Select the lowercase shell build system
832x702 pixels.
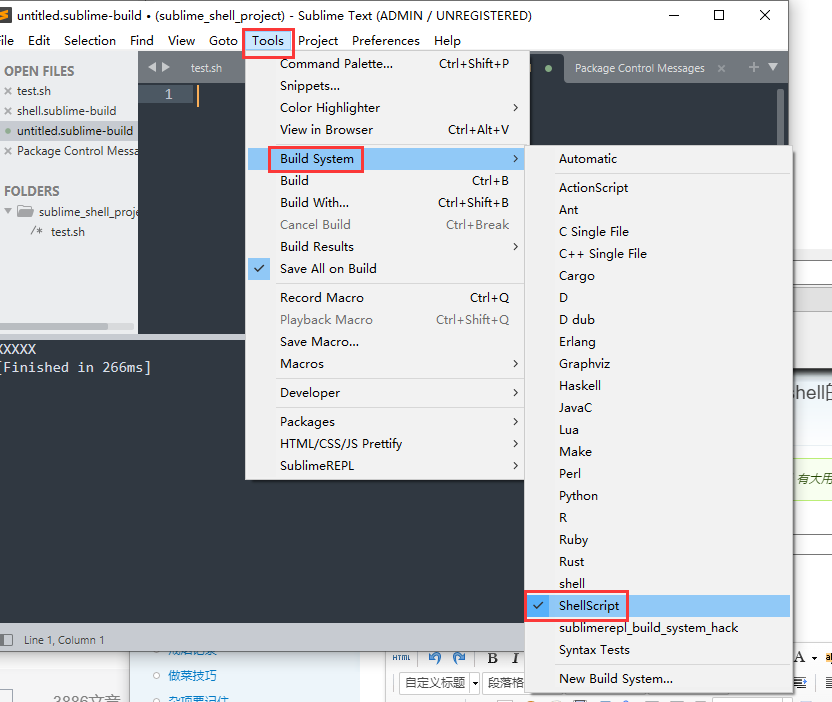tap(659, 584)
